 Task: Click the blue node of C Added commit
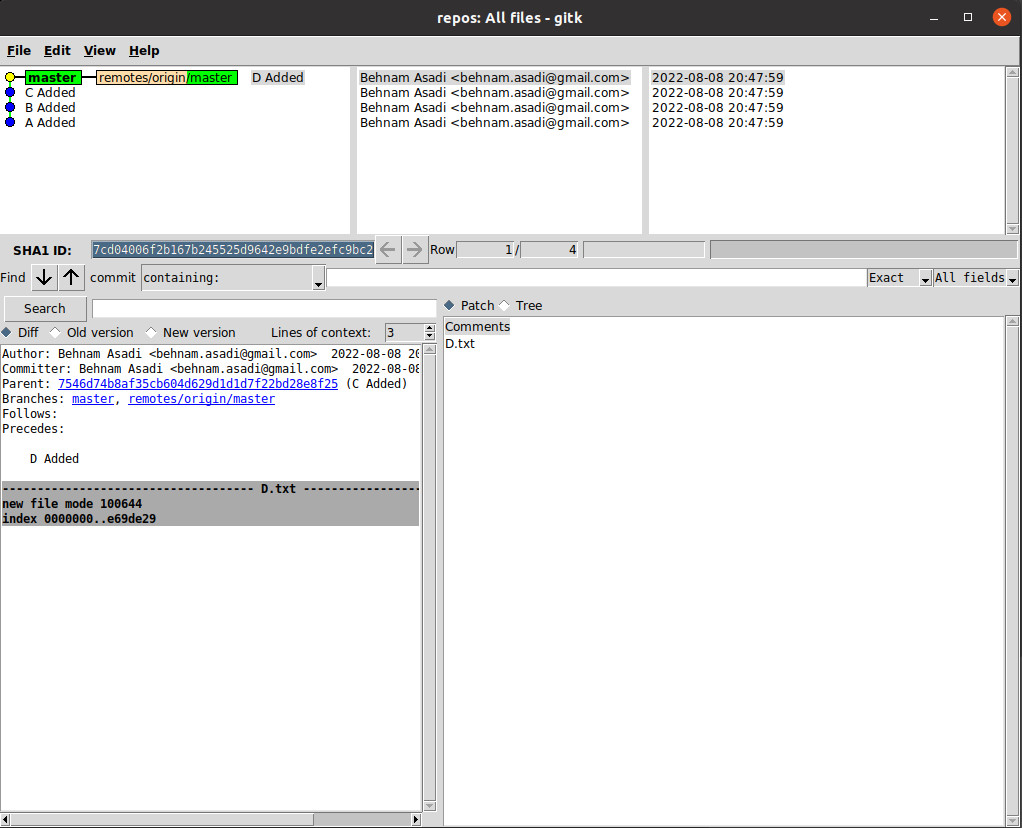tap(10, 93)
